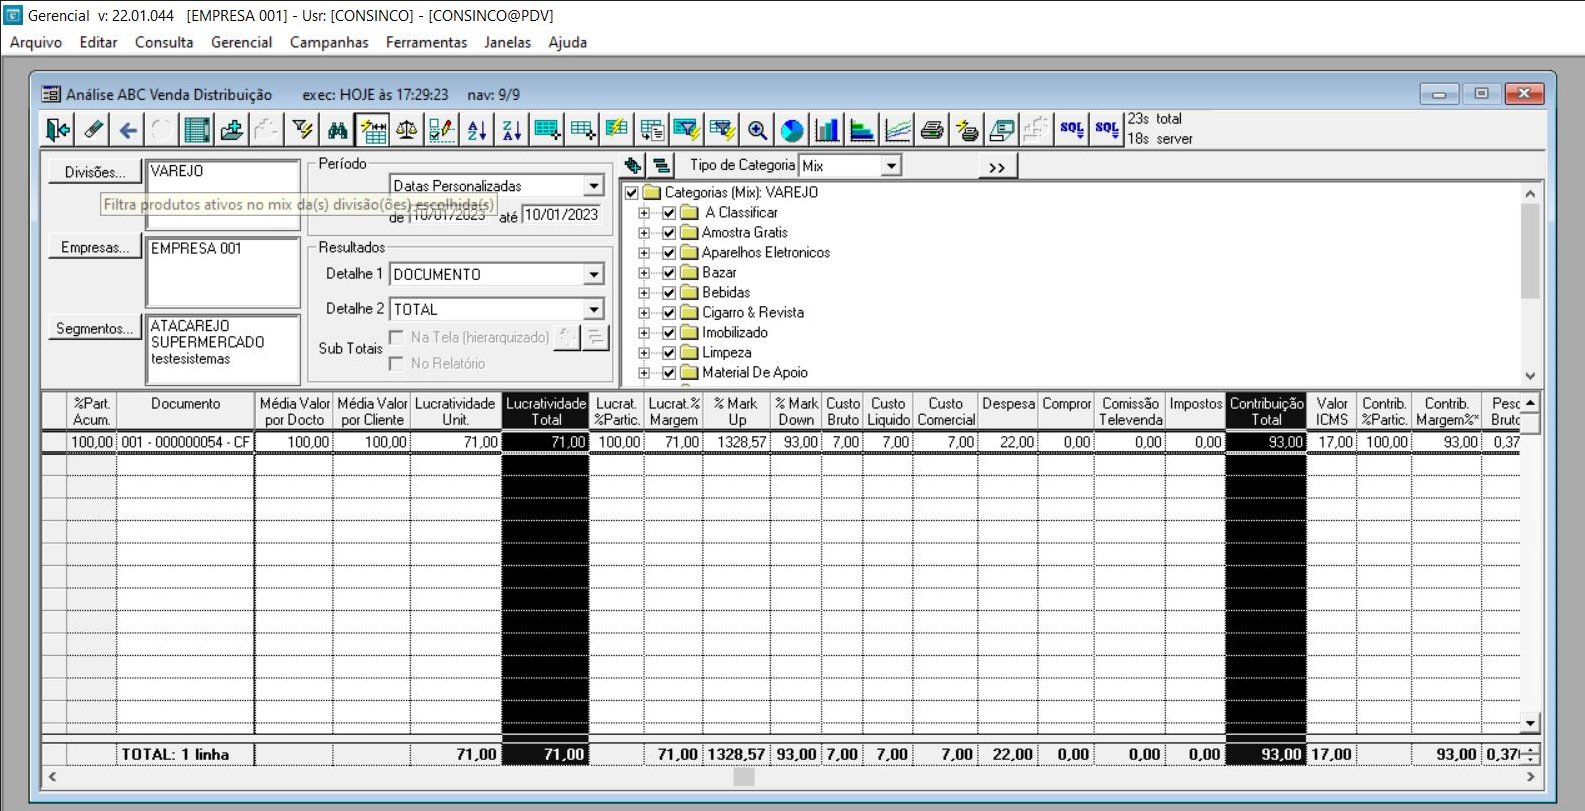1585x811 pixels.
Task: Expand the Bazar tree node
Action: point(644,273)
